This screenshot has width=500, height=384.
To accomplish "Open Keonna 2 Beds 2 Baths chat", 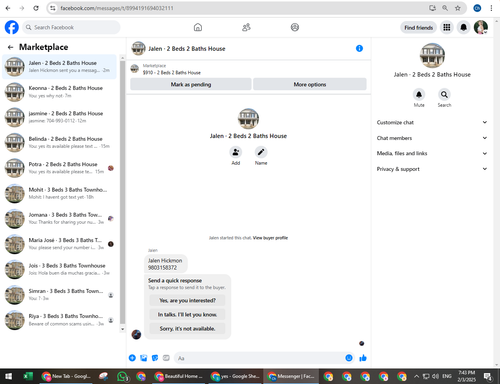I will click(x=59, y=92).
